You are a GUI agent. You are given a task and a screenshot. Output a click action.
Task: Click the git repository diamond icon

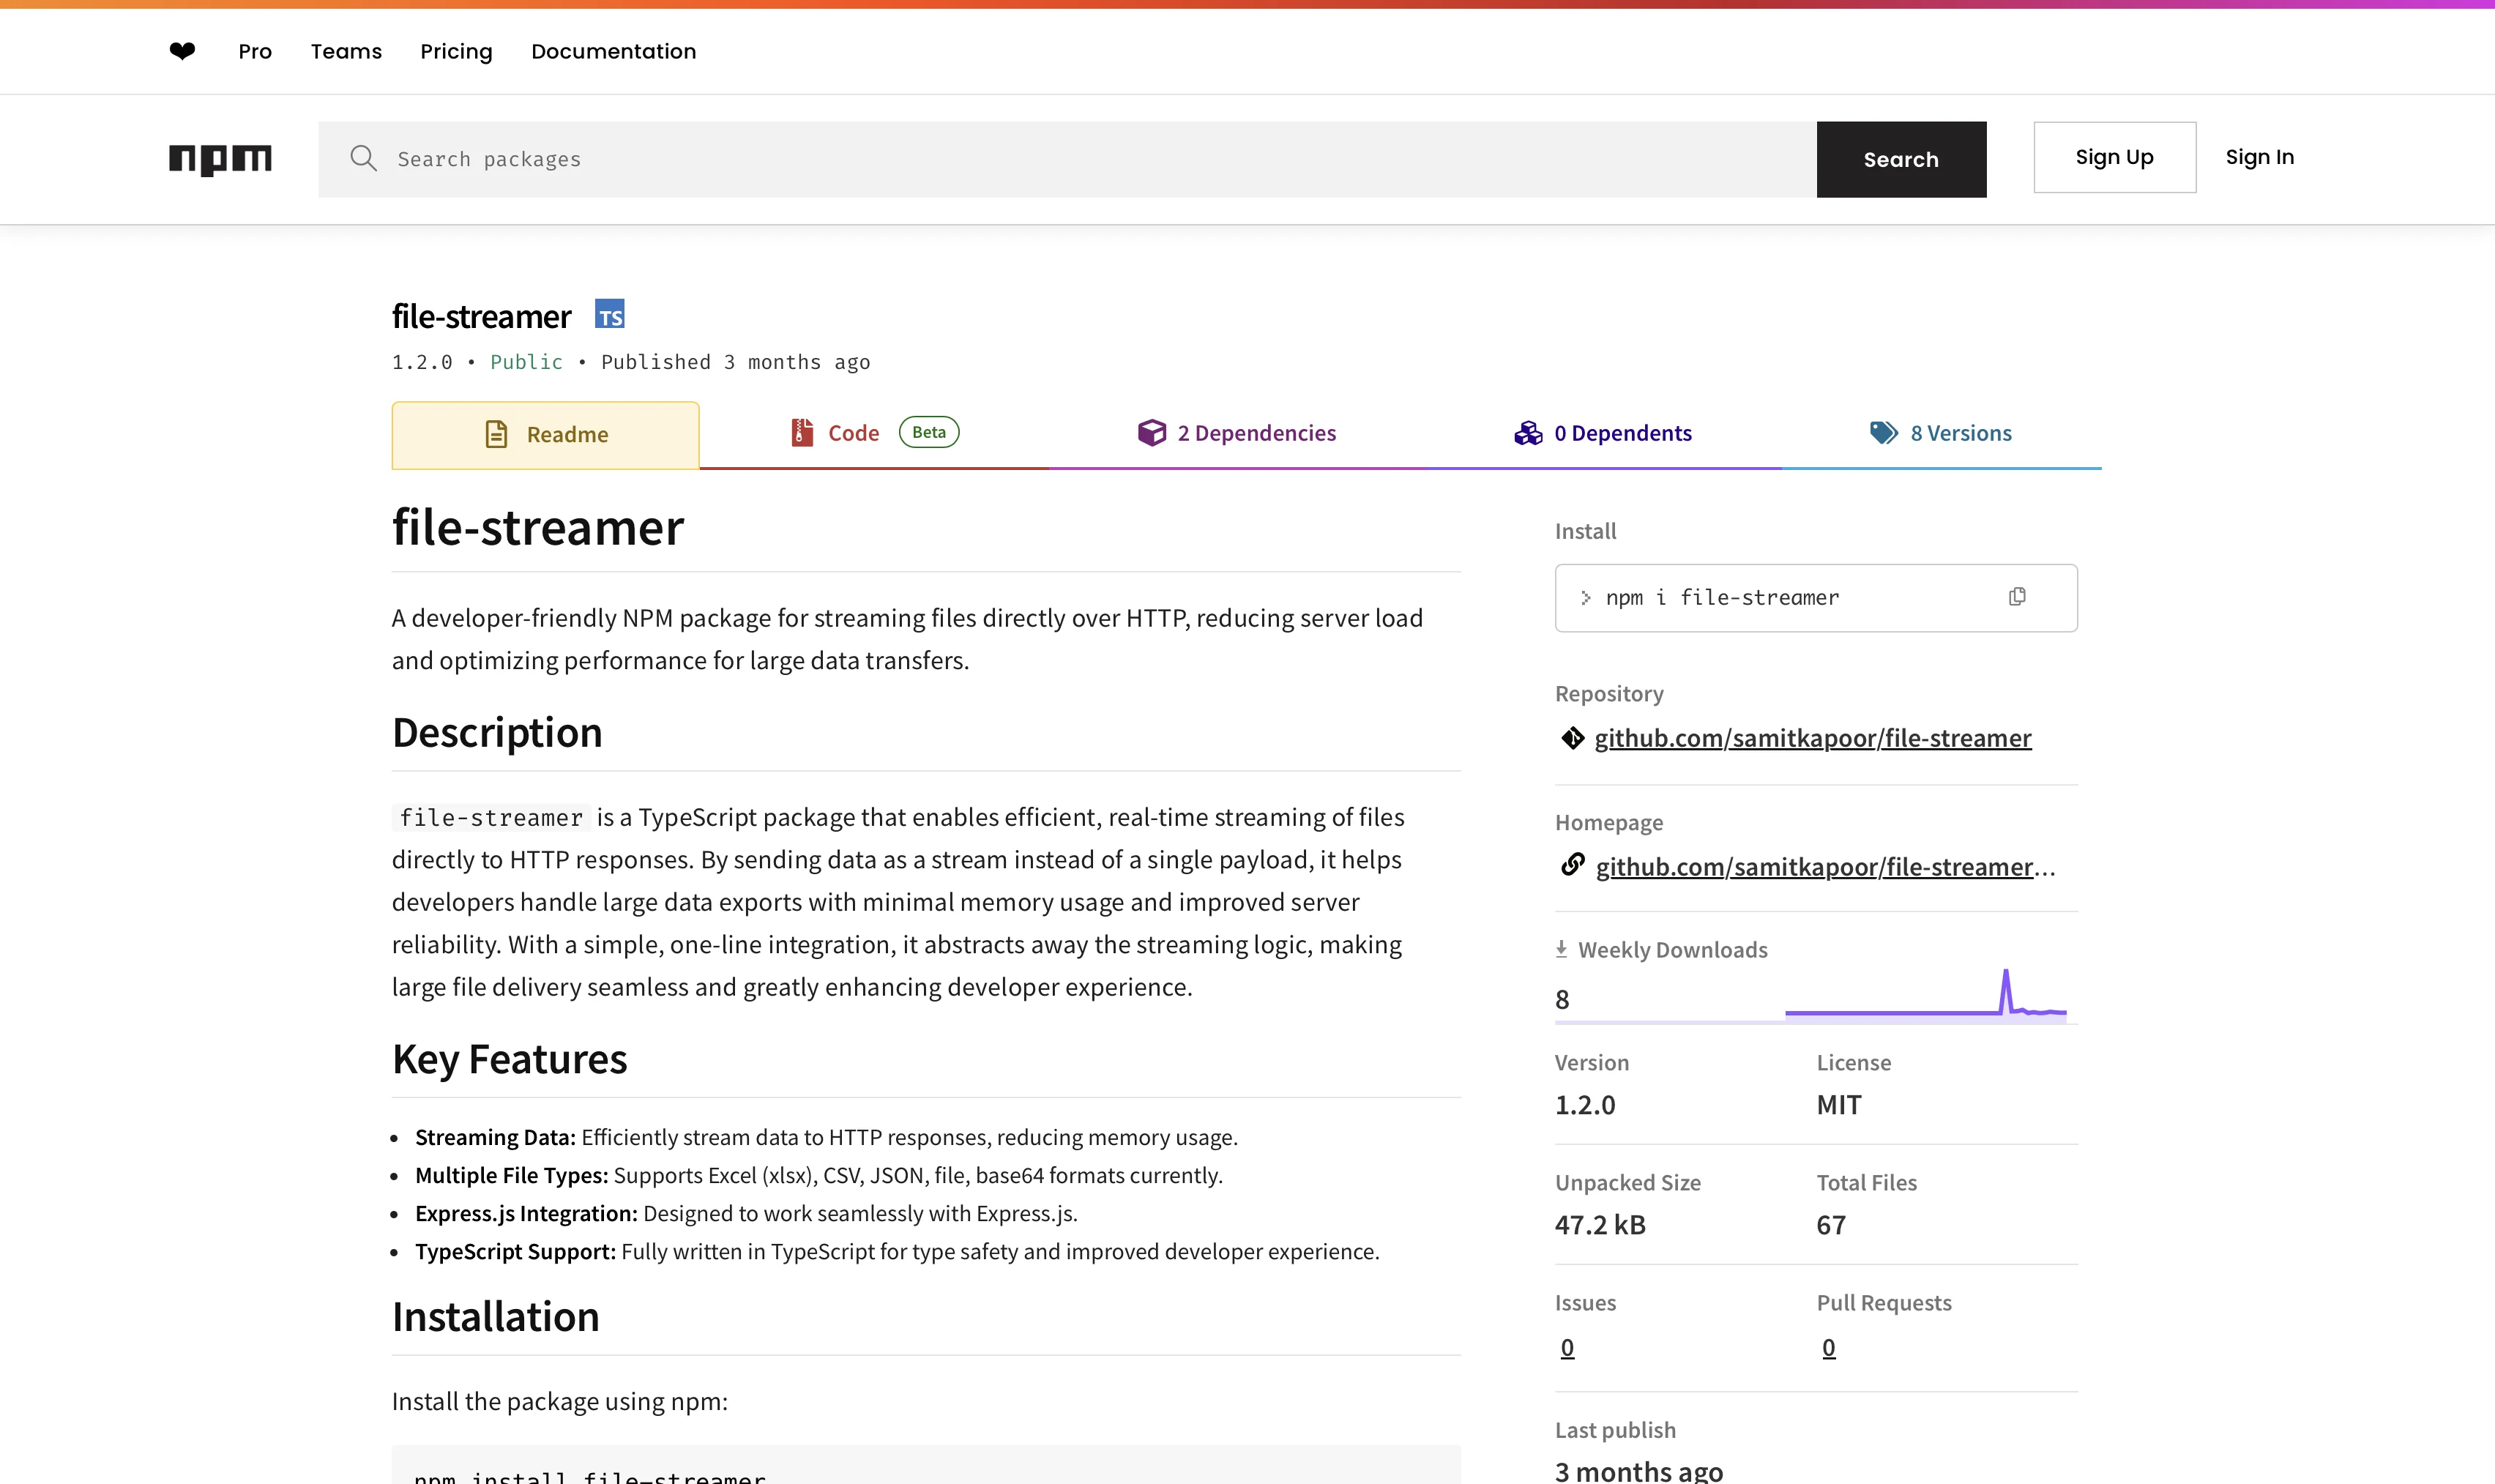[1572, 738]
